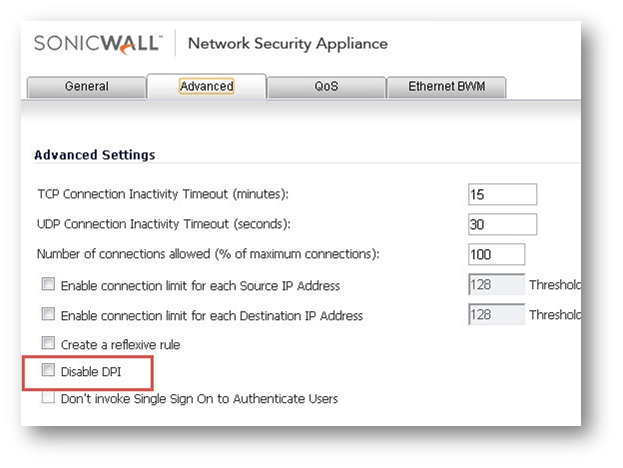623x468 pixels.
Task: Tick the Disable DPI checkbox
Action: 47,372
